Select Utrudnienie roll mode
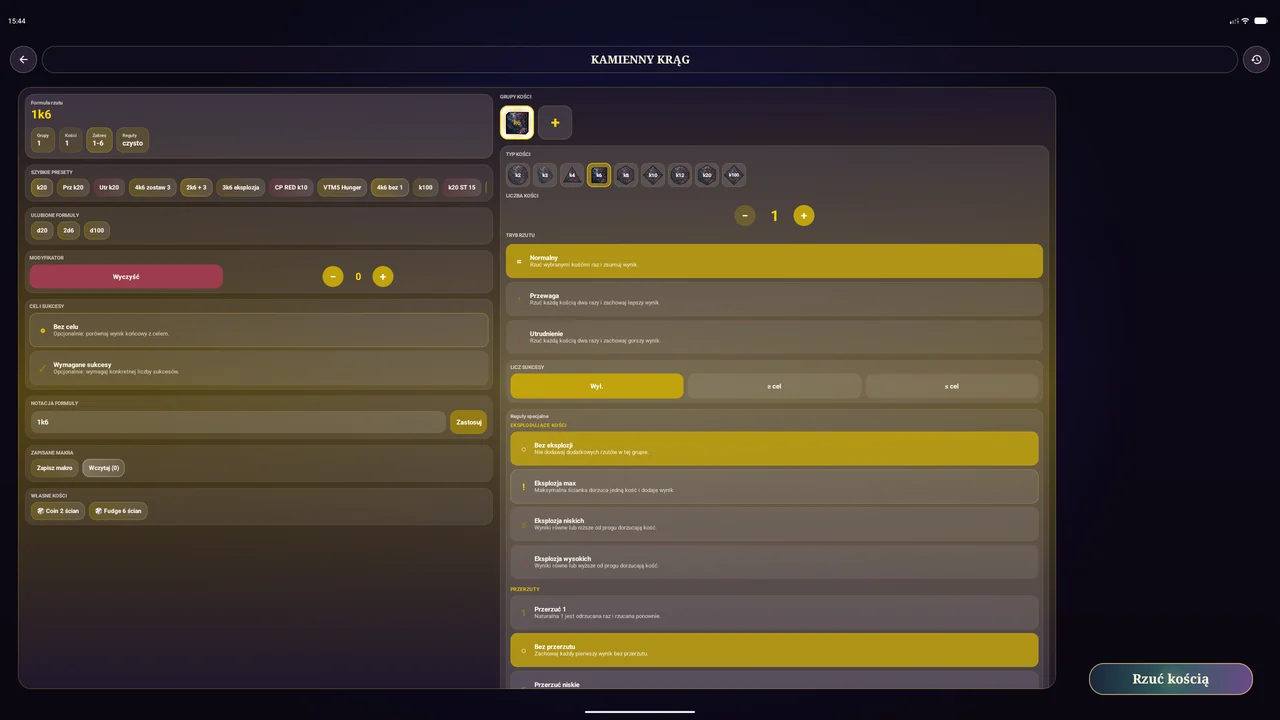The height and width of the screenshot is (720, 1280). (x=774, y=337)
